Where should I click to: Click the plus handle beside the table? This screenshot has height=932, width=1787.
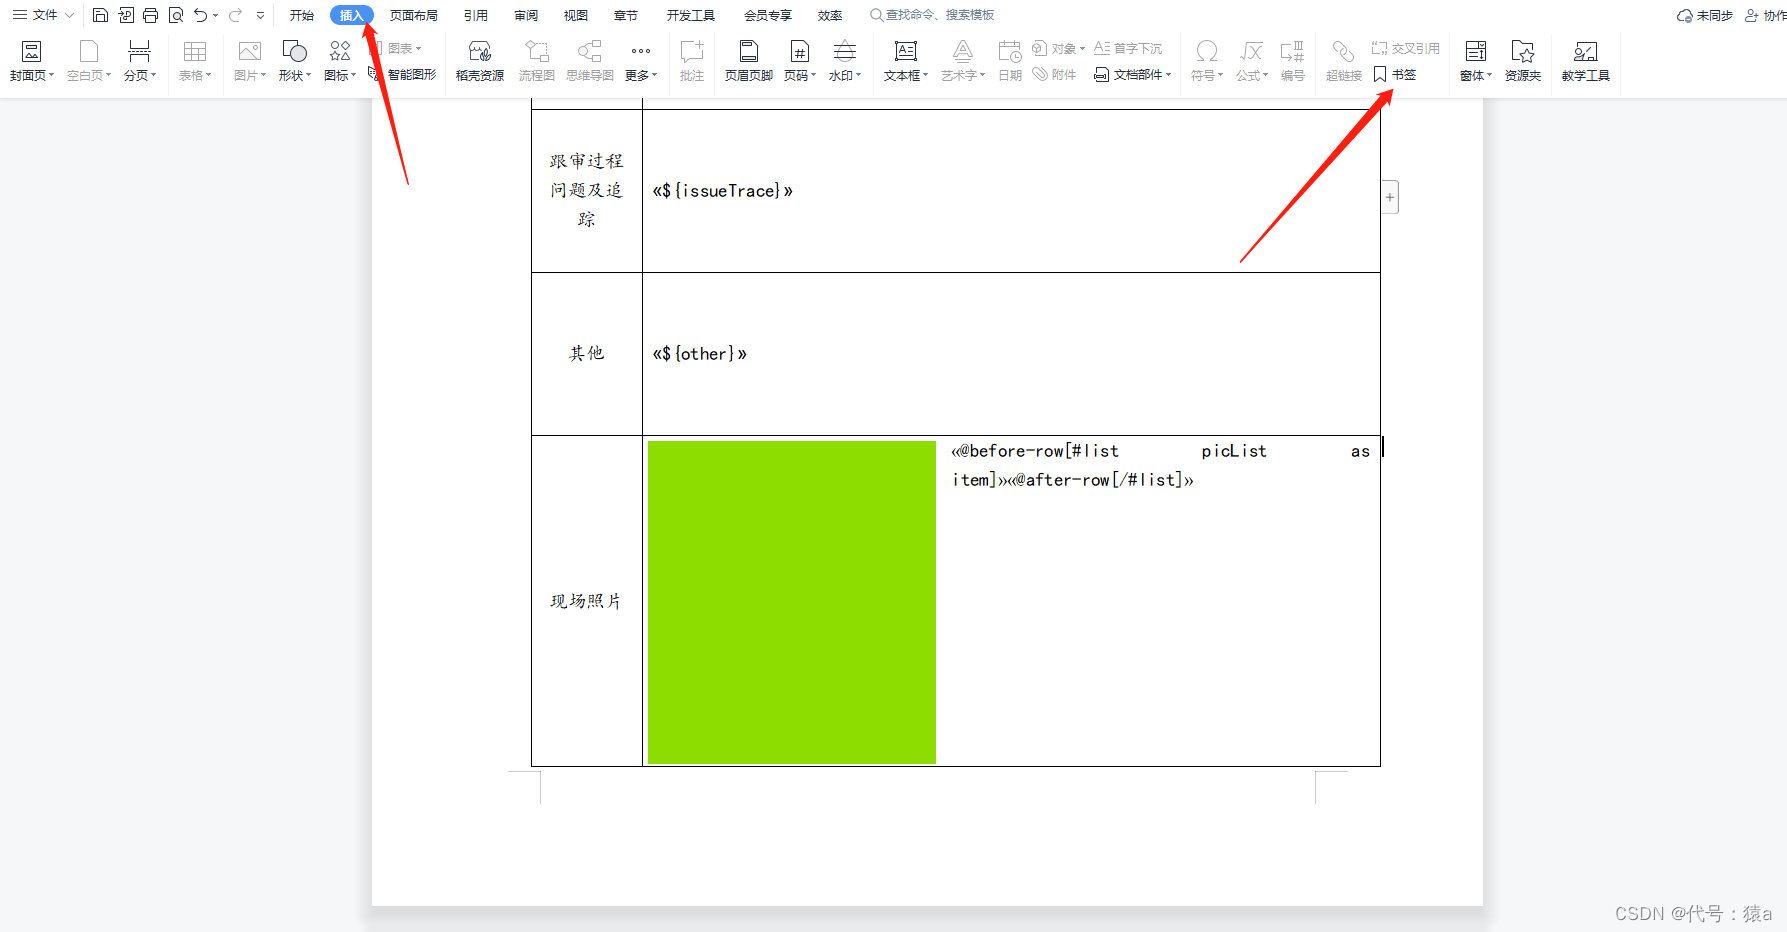pos(1390,197)
